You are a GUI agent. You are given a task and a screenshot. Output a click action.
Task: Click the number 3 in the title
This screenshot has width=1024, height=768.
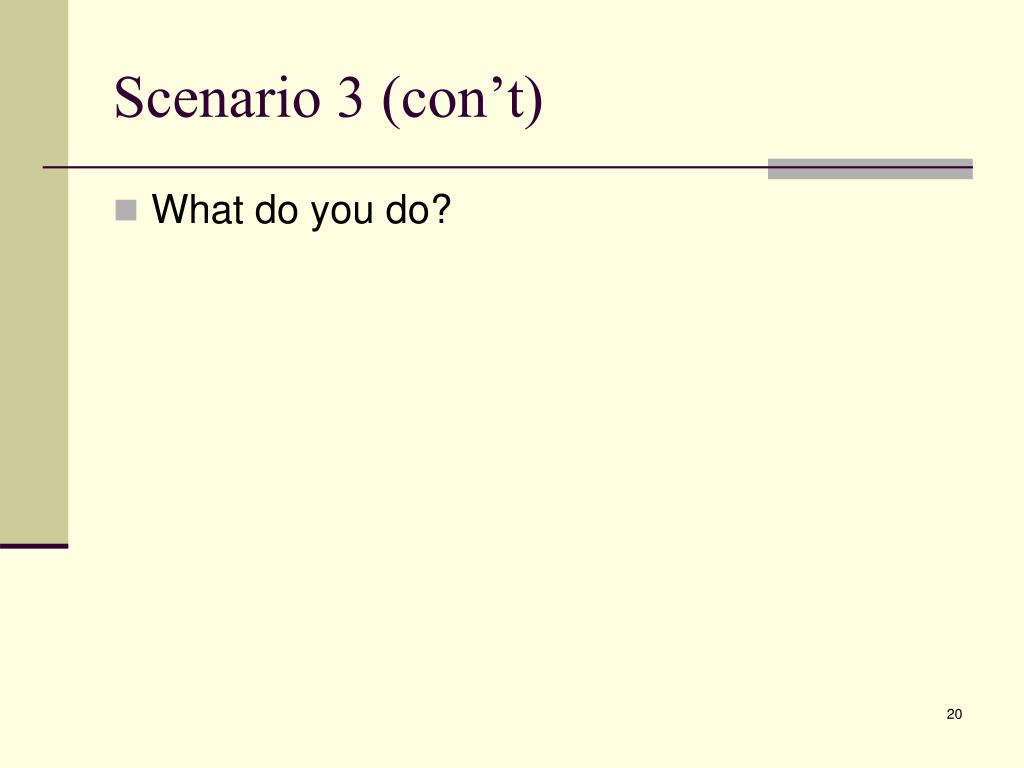point(350,97)
